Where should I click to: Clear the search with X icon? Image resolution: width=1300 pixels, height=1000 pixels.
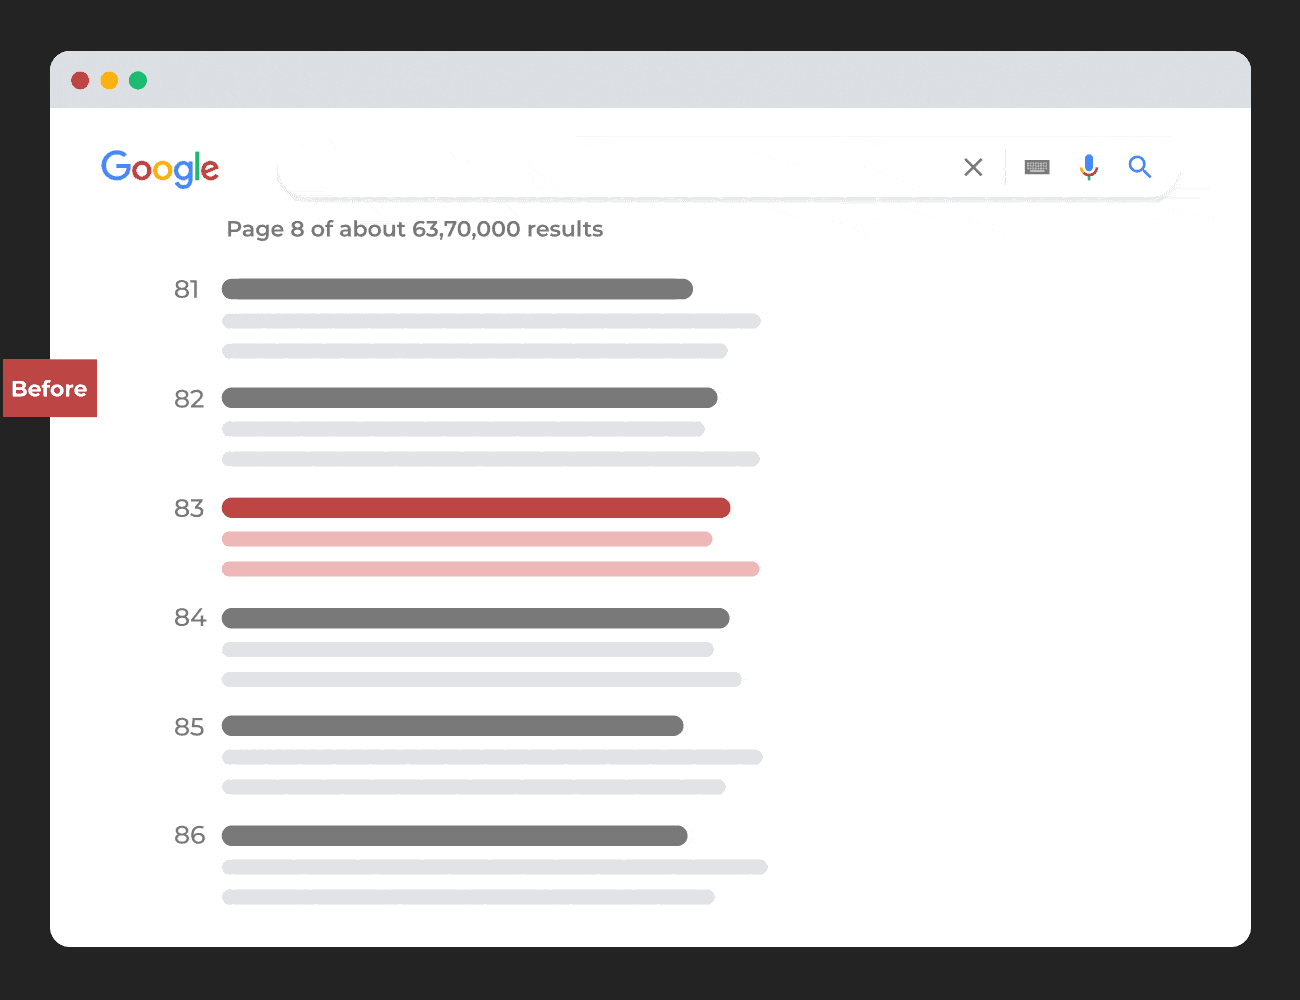pyautogui.click(x=973, y=167)
